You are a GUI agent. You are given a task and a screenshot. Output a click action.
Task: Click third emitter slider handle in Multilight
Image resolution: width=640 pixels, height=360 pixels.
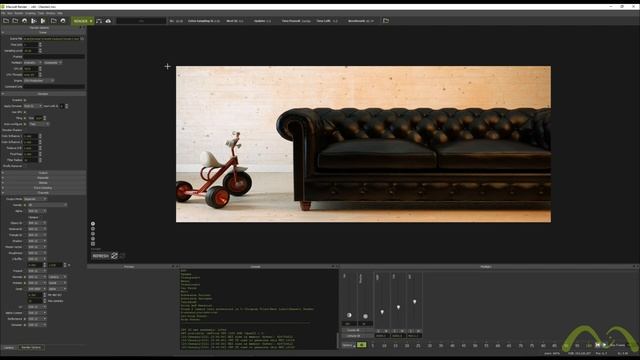[x=415, y=302]
